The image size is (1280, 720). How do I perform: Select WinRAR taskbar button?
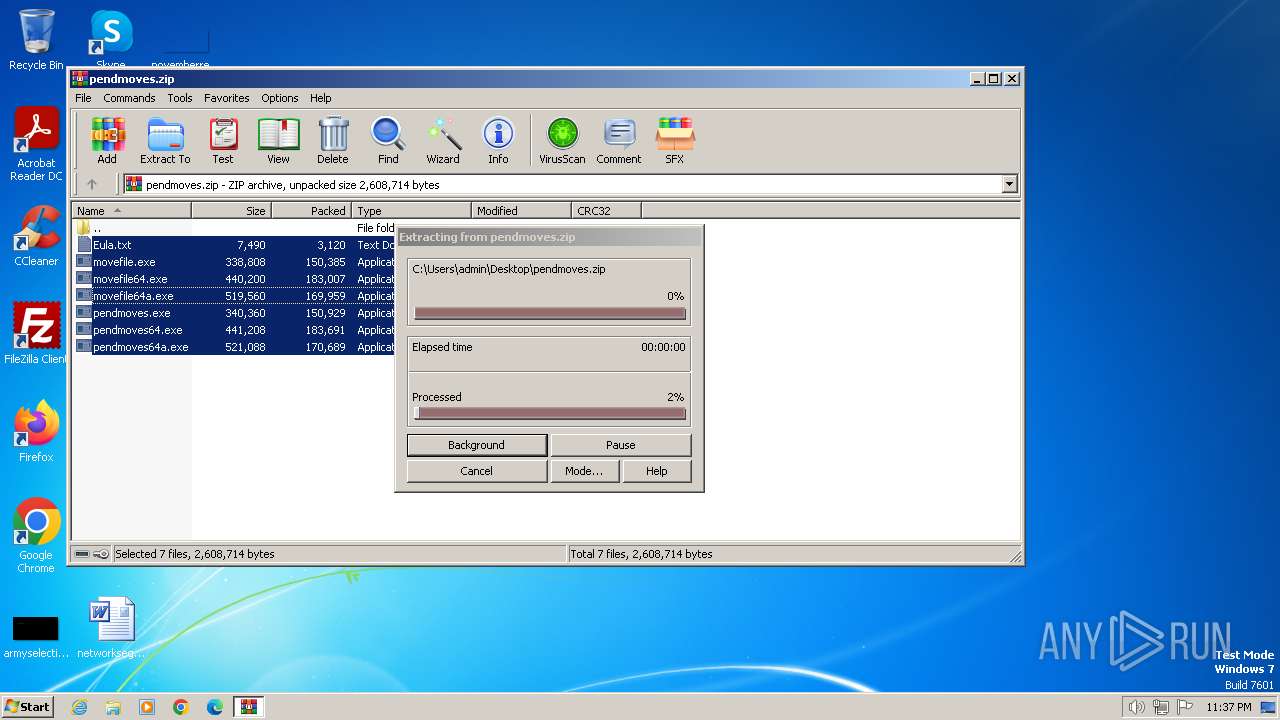(249, 707)
